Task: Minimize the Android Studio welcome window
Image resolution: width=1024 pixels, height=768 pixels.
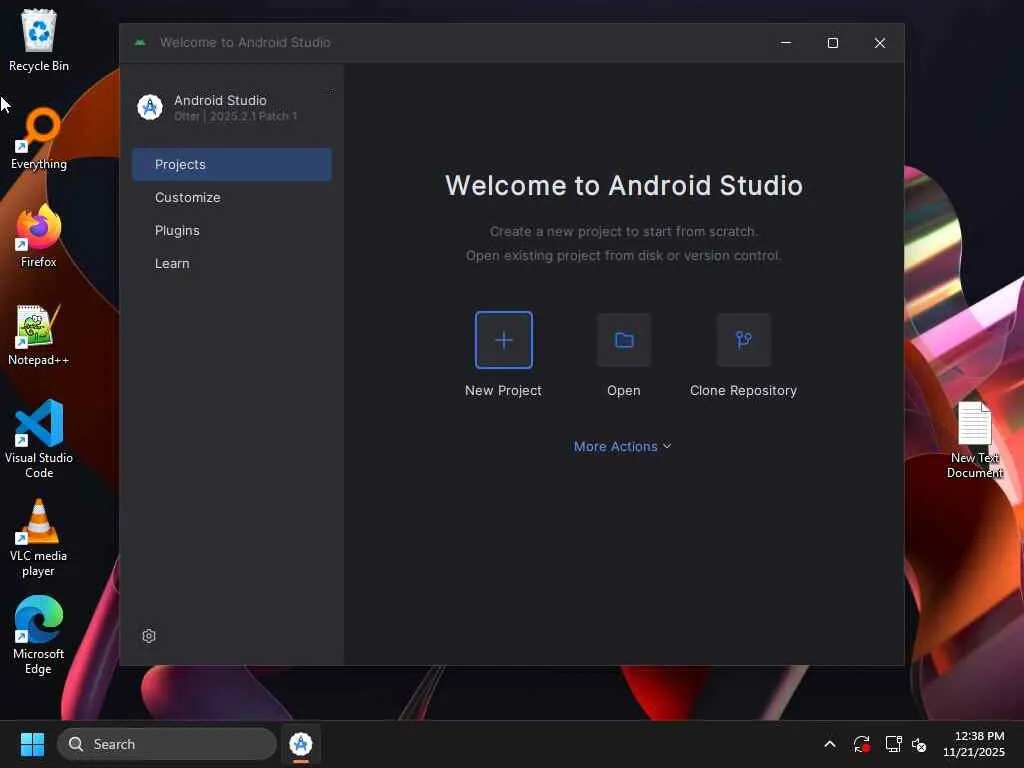Action: (x=786, y=42)
